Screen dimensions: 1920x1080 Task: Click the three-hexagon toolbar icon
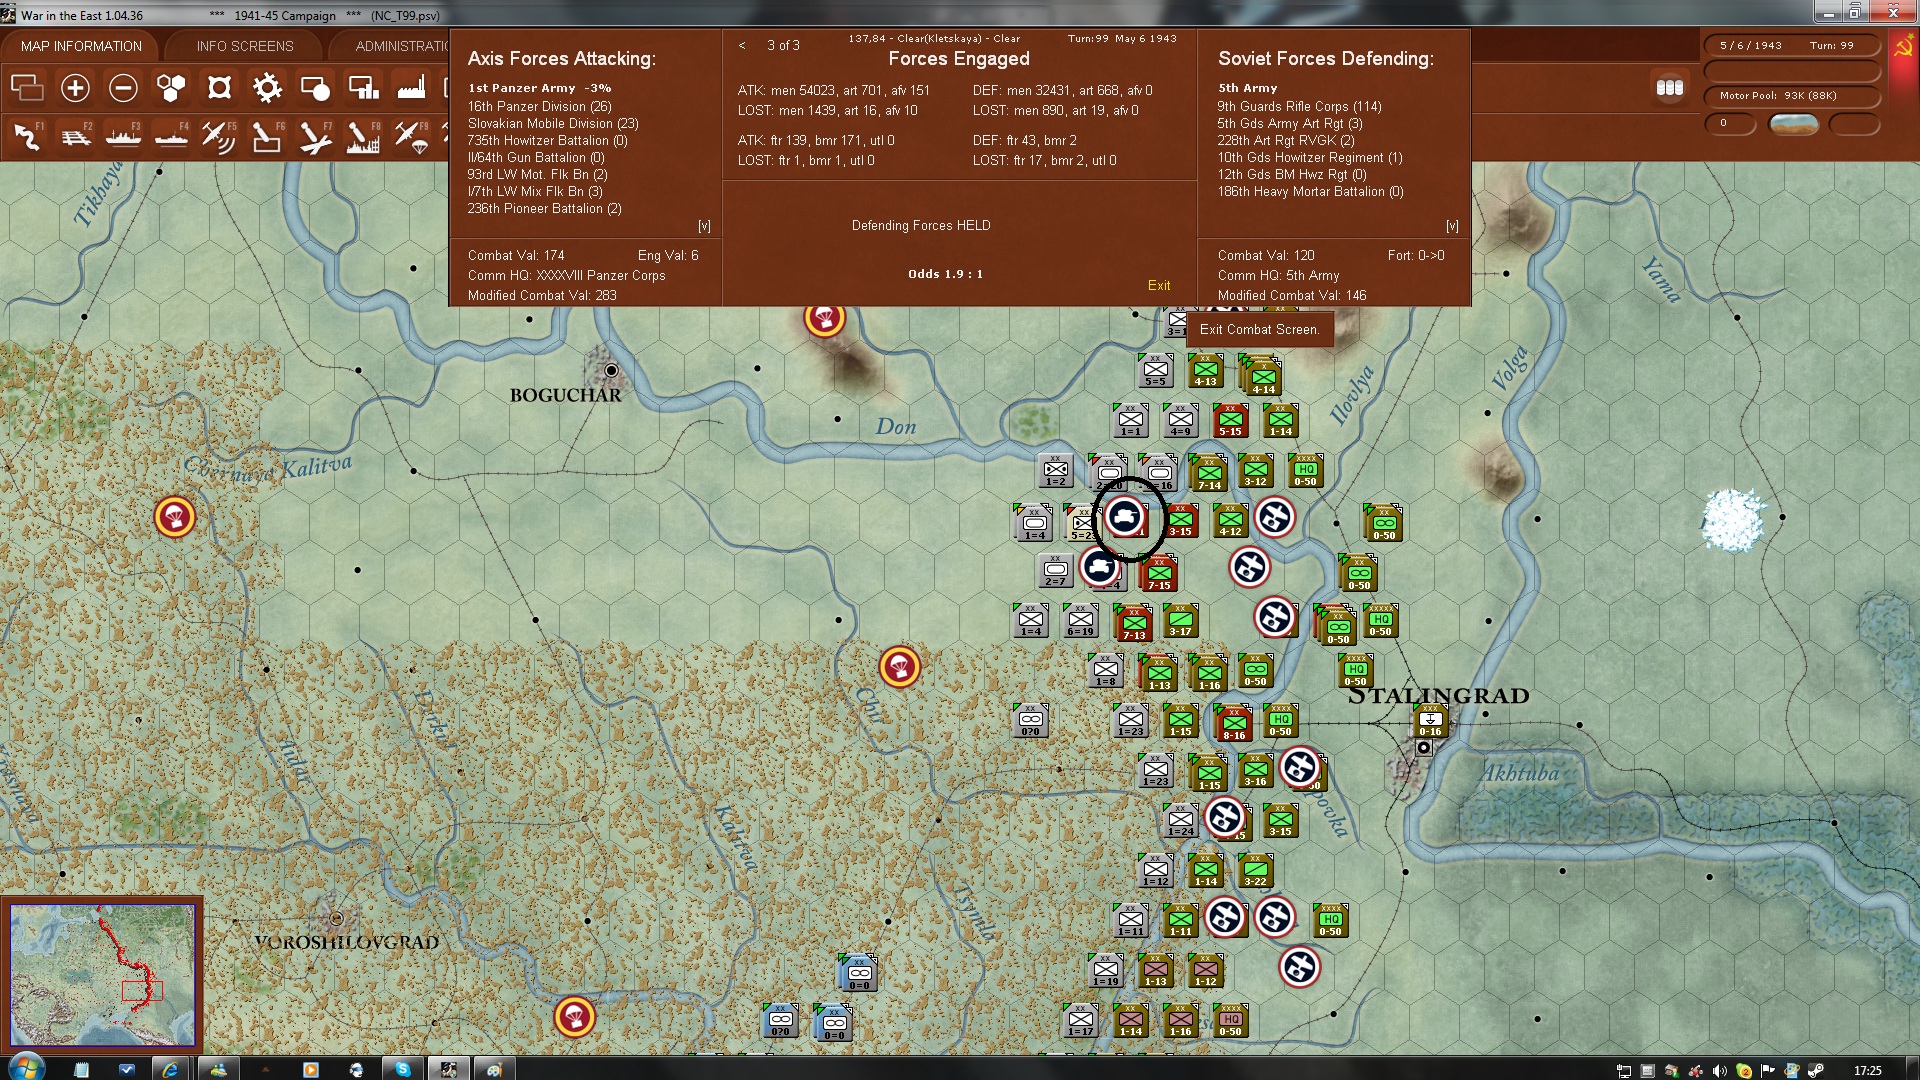pyautogui.click(x=171, y=88)
